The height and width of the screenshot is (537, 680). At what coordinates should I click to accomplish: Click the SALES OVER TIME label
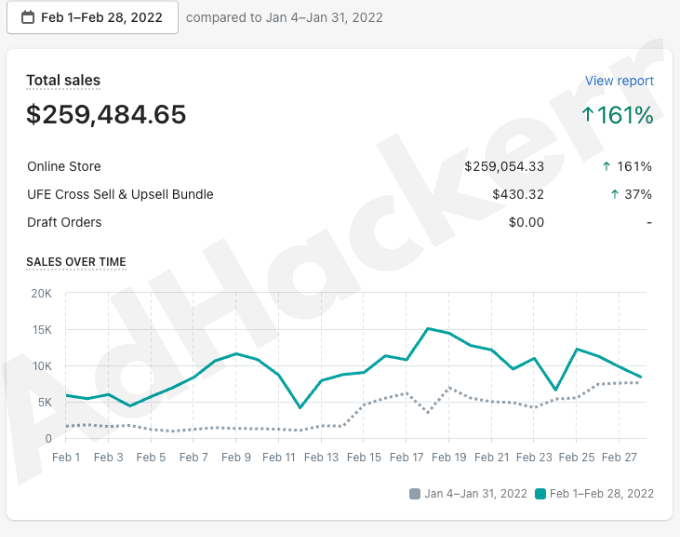click(x=76, y=262)
